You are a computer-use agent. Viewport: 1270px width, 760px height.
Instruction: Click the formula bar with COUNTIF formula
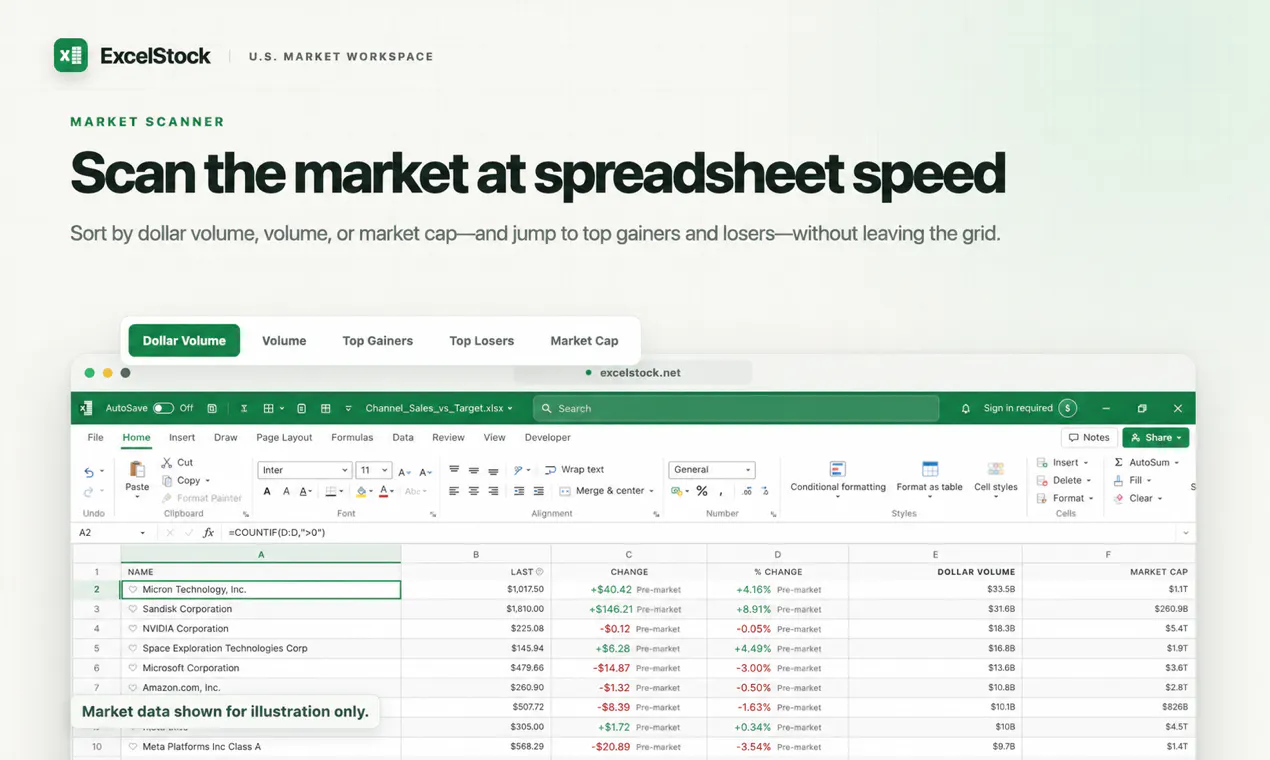coord(700,533)
